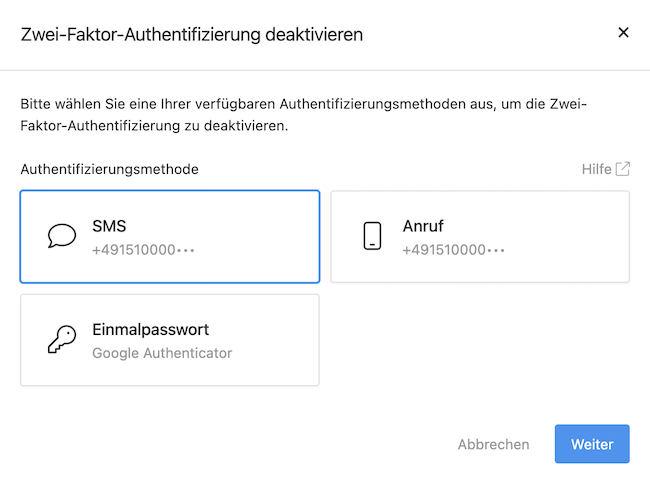Click the instruction paragraph starting with Bitte wählen
The image size is (650, 482).
(x=303, y=115)
